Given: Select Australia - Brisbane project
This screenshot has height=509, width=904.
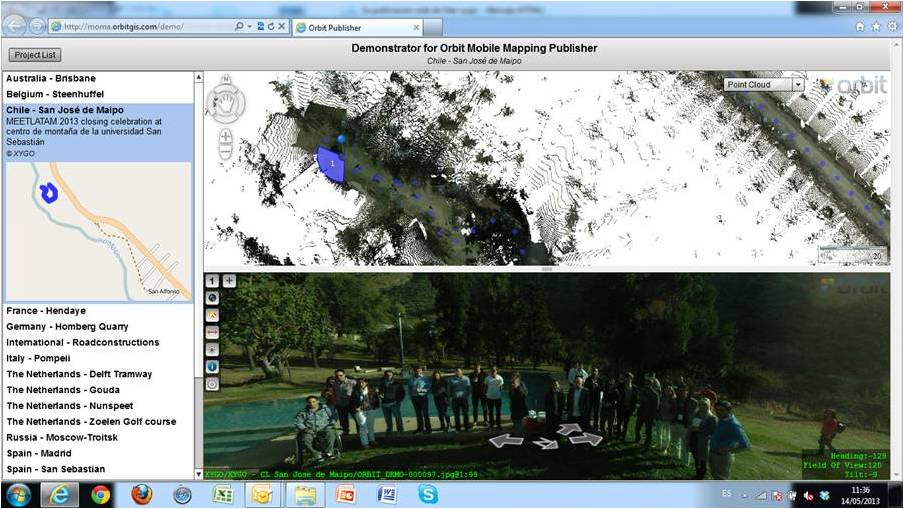Looking at the screenshot, I should click(x=51, y=78).
